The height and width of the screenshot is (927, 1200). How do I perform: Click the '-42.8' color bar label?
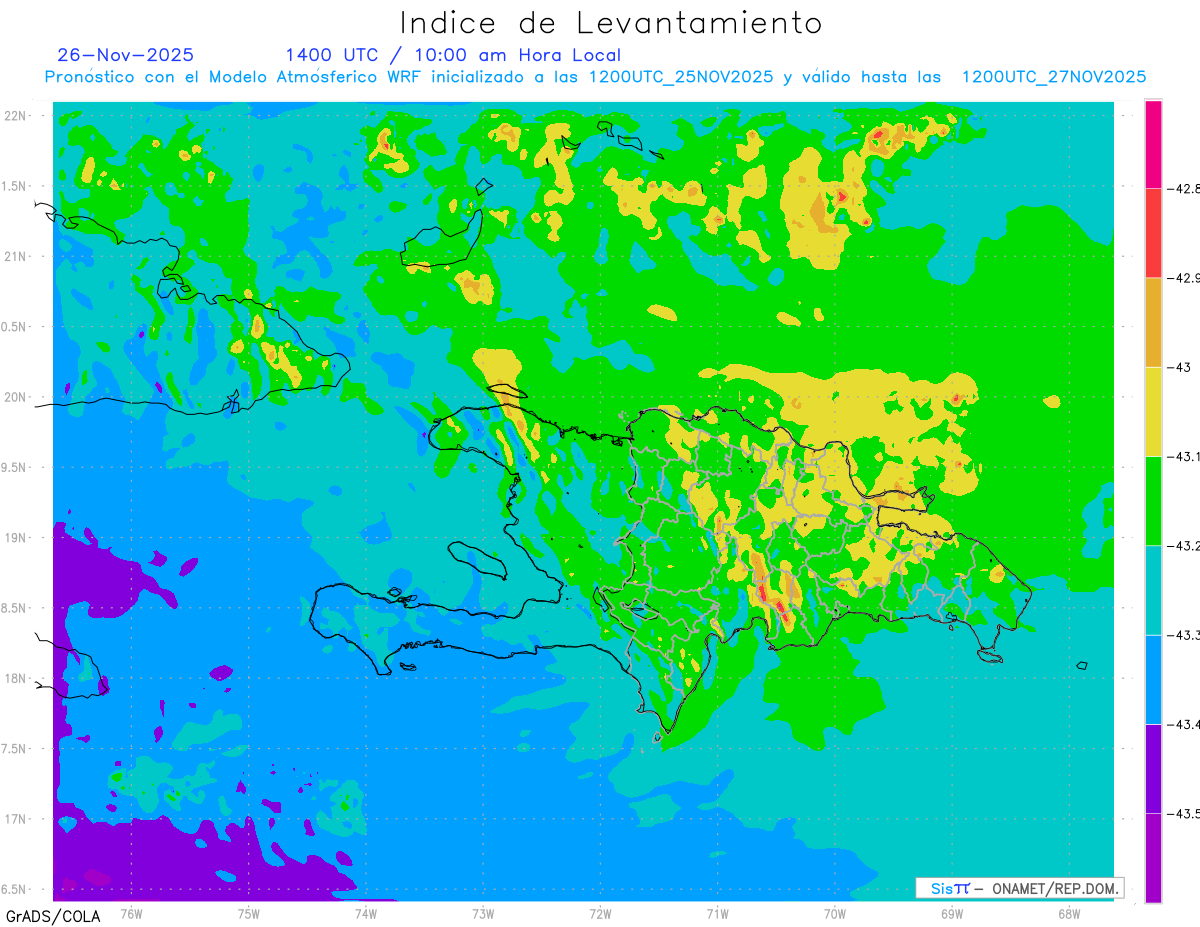tap(1183, 188)
